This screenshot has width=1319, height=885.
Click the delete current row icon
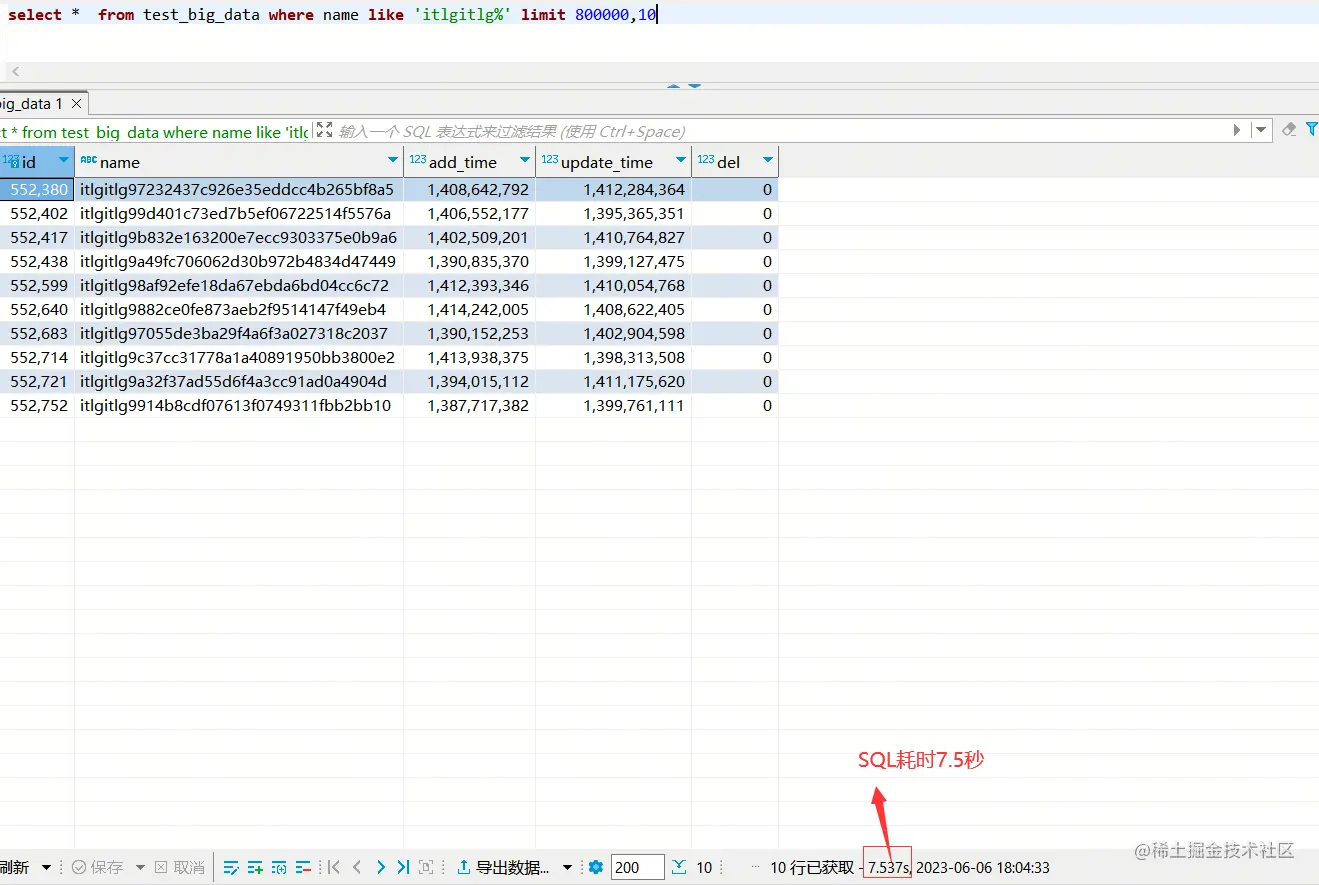[303, 867]
